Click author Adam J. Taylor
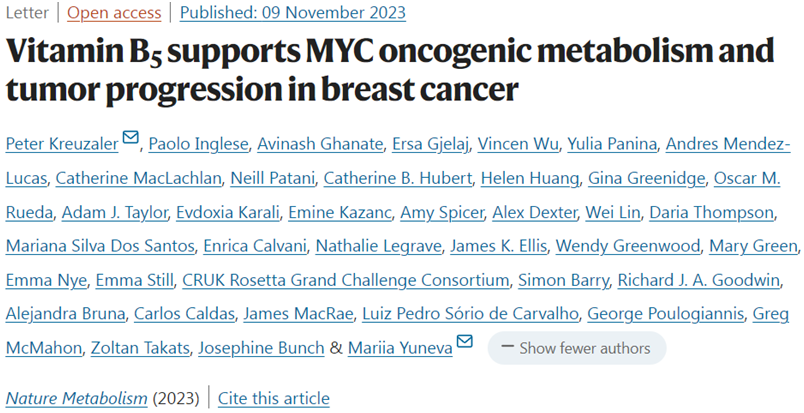Viewport: 804px width, 413px height. click(x=113, y=213)
